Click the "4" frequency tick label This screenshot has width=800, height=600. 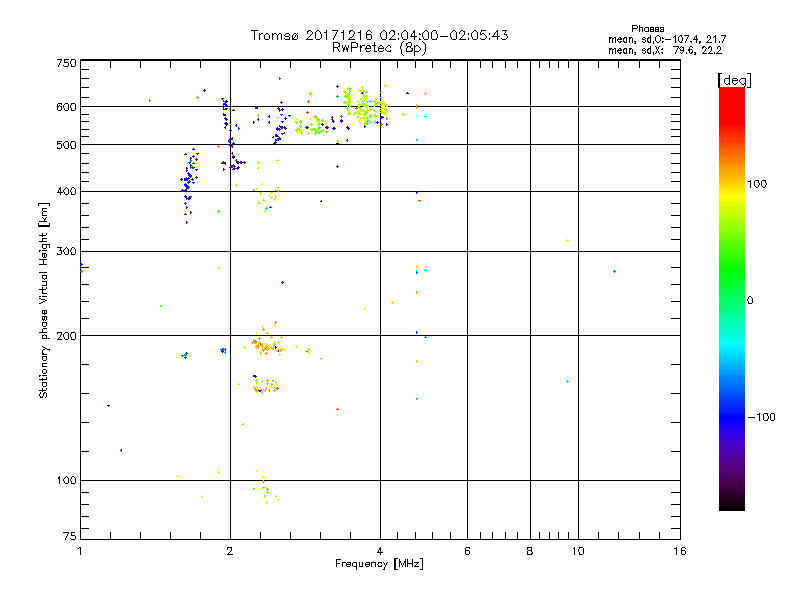tap(380, 551)
